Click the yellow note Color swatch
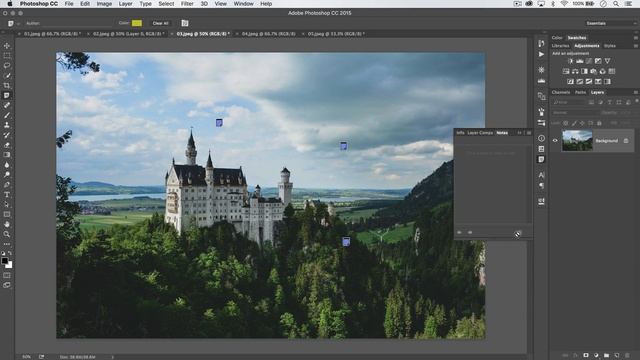This screenshot has width=640, height=360. tap(137, 23)
